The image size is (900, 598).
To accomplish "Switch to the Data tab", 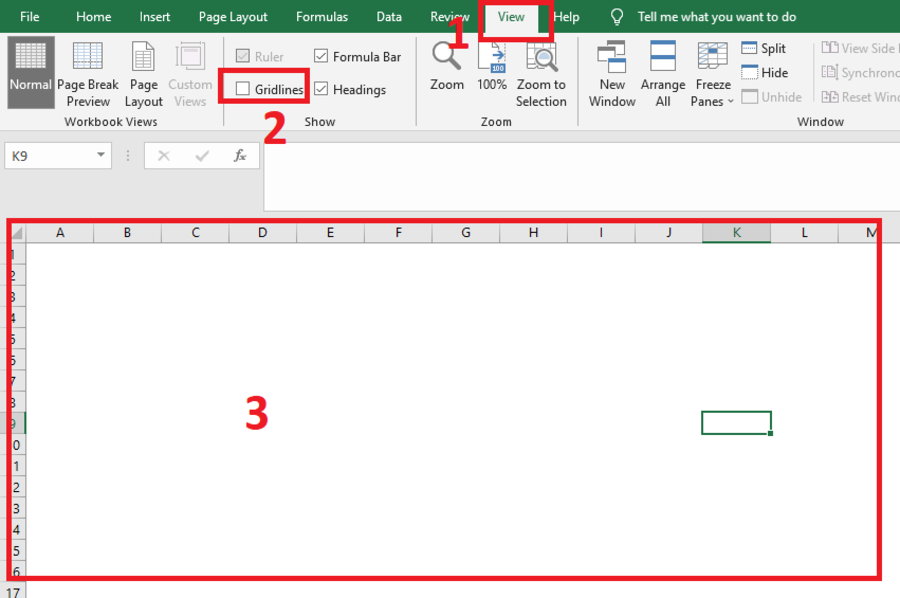I will pyautogui.click(x=389, y=17).
